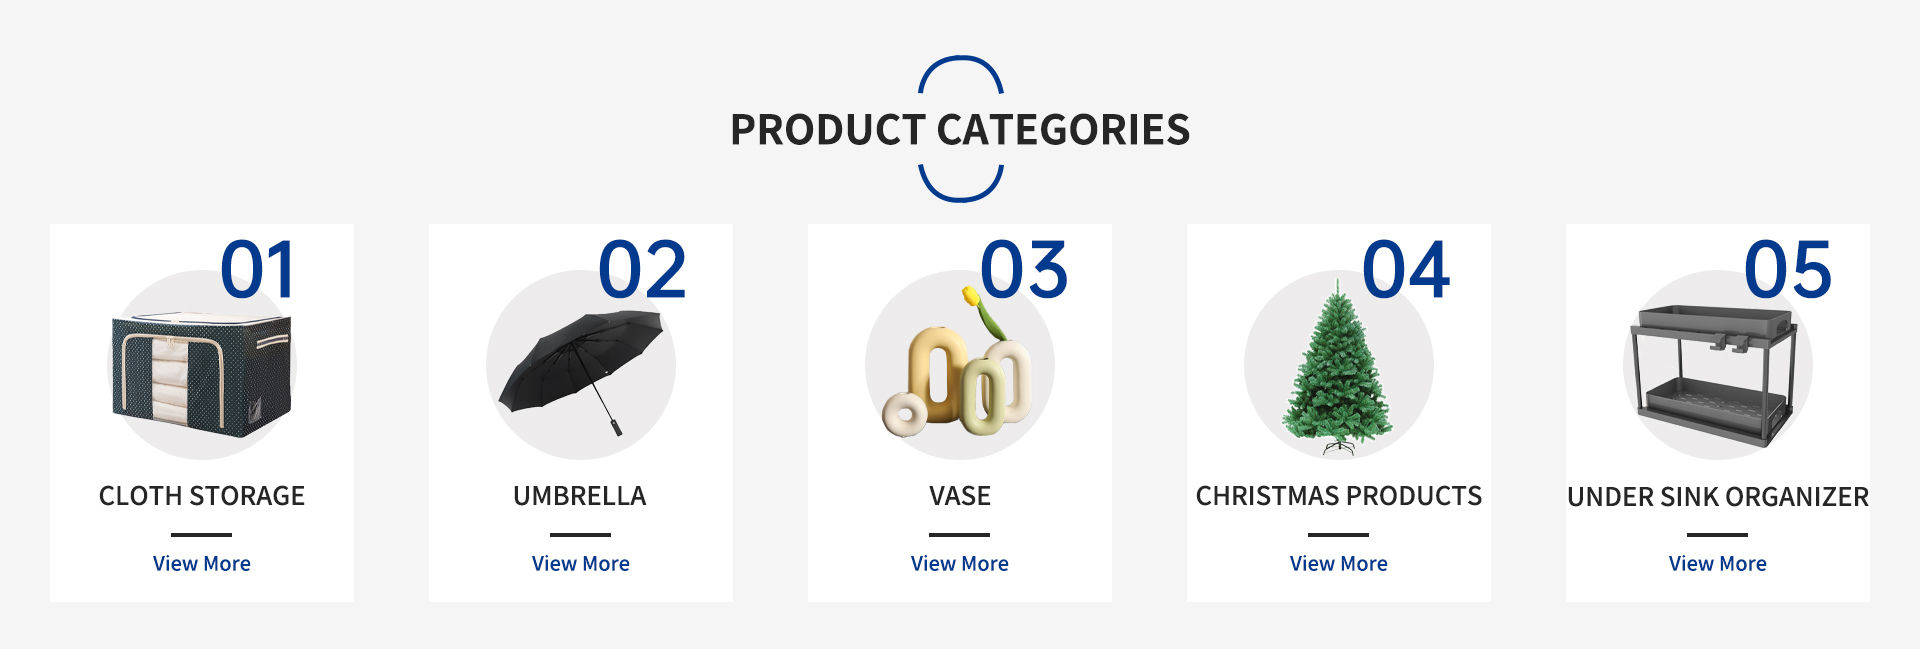The image size is (1920, 649).
Task: Click the 03 category number
Action: [x=1024, y=270]
